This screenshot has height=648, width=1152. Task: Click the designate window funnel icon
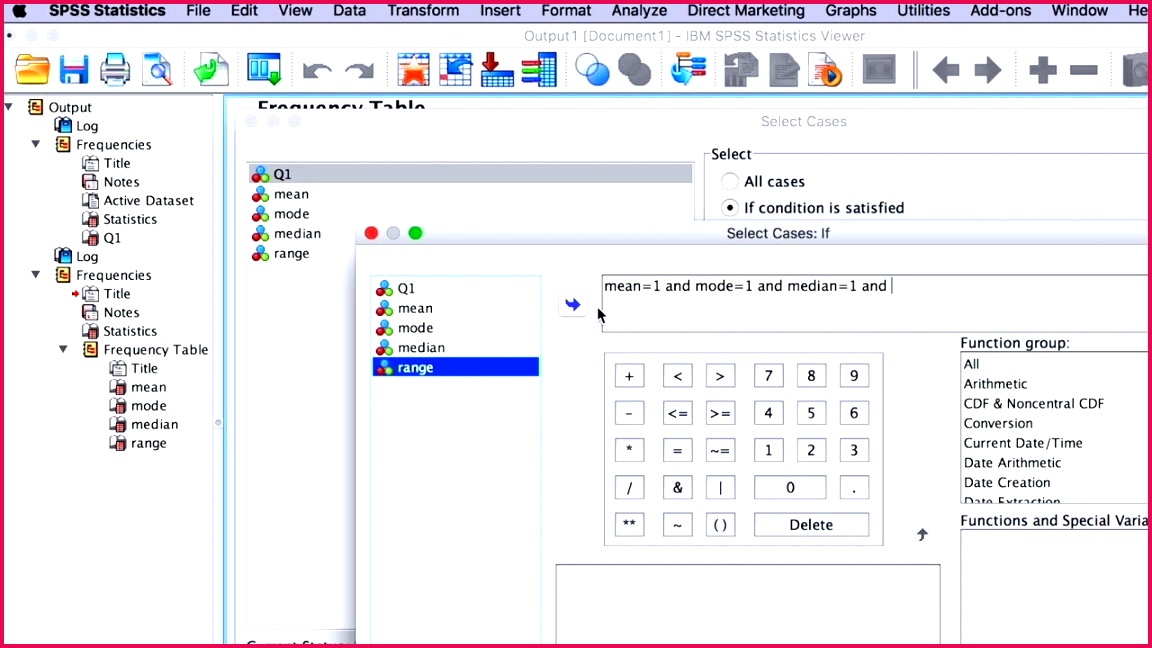click(x=688, y=71)
